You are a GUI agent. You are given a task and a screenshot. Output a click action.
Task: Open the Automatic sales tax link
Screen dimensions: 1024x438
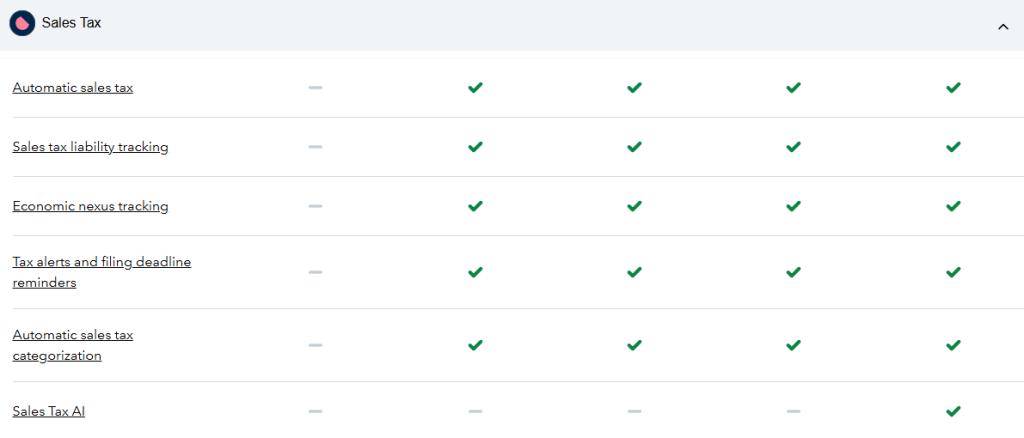[72, 87]
